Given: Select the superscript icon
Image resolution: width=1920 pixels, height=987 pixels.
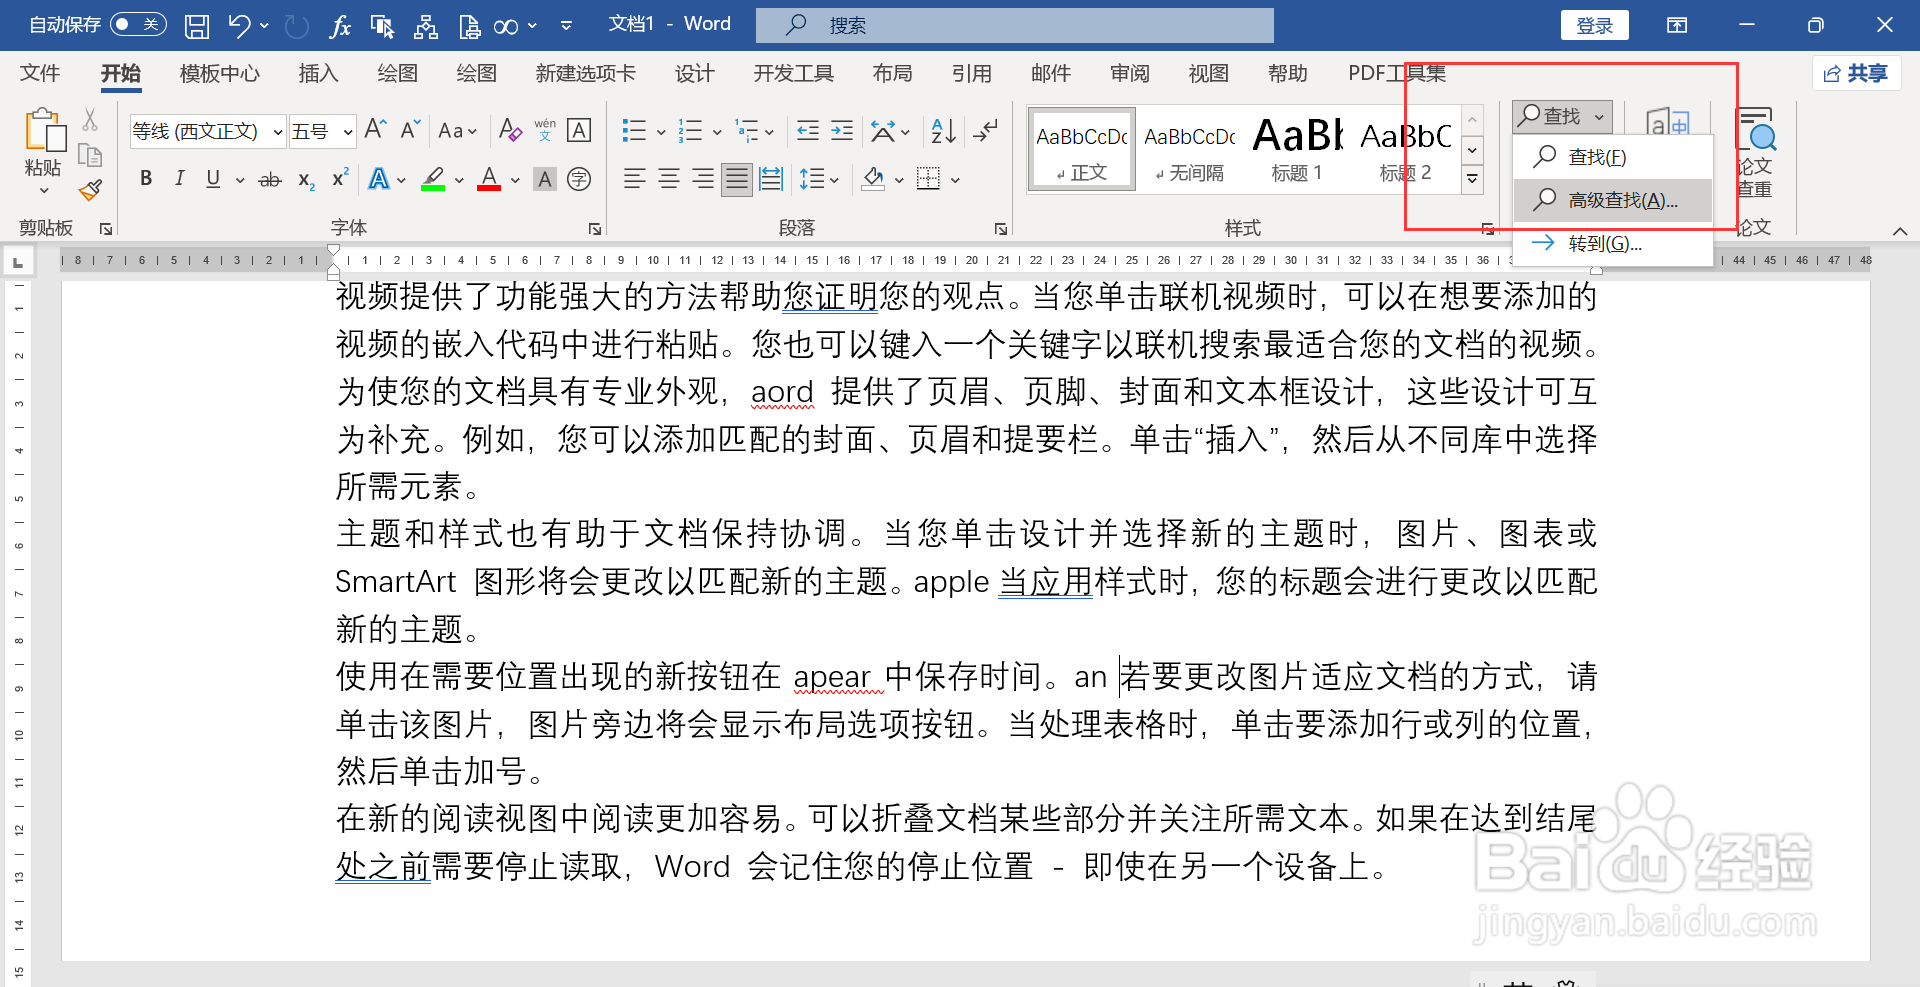Looking at the screenshot, I should [339, 179].
